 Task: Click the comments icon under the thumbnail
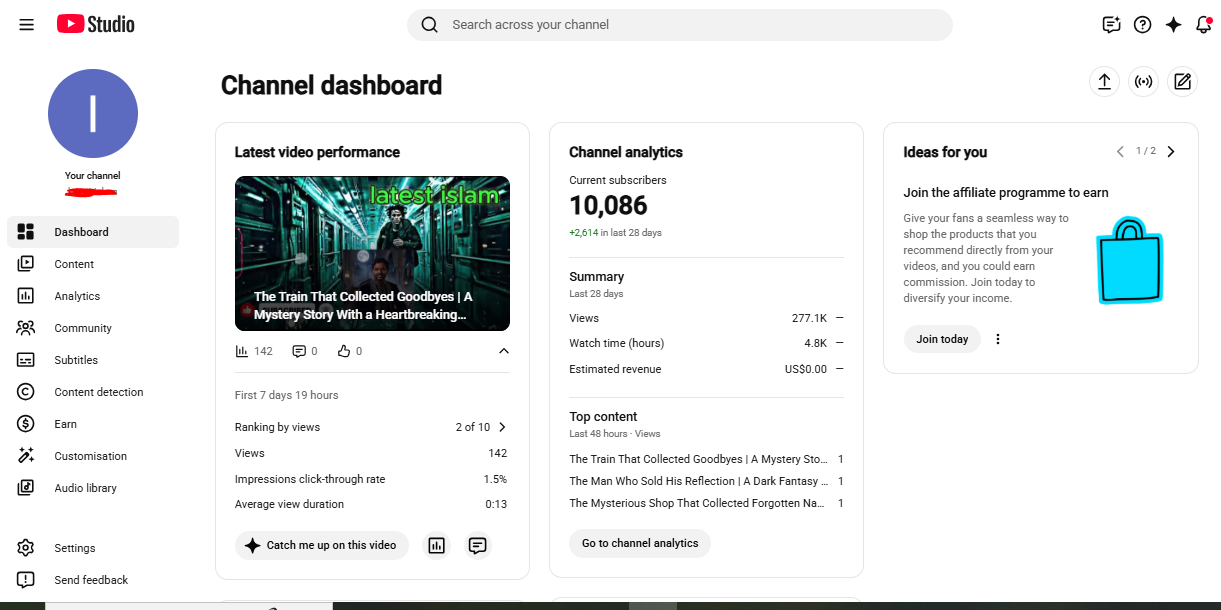click(298, 351)
